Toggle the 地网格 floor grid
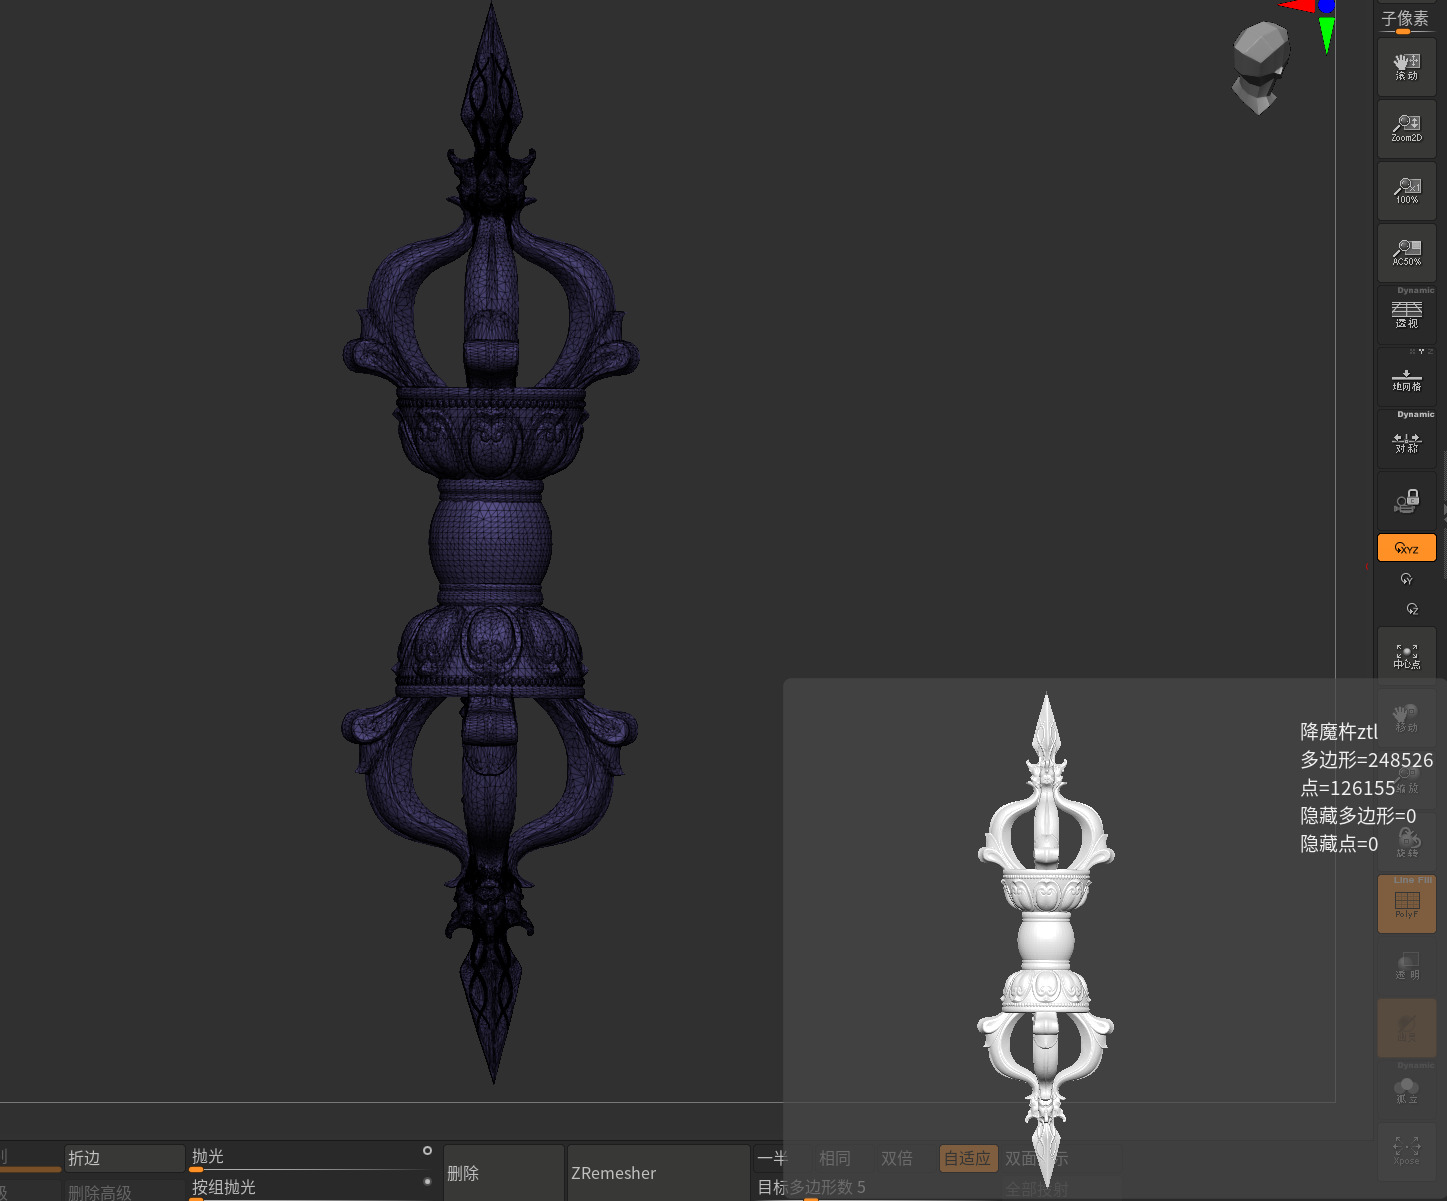The image size is (1447, 1201). tap(1406, 377)
